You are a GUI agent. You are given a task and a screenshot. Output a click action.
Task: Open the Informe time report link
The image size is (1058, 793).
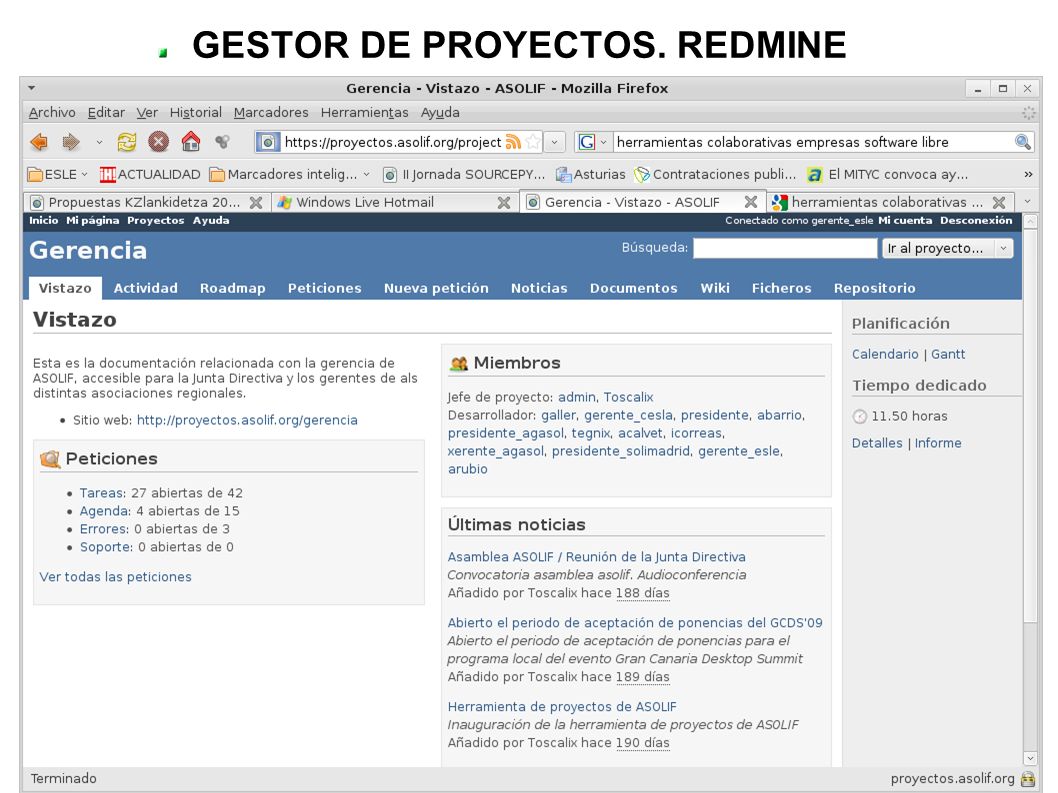click(x=938, y=443)
